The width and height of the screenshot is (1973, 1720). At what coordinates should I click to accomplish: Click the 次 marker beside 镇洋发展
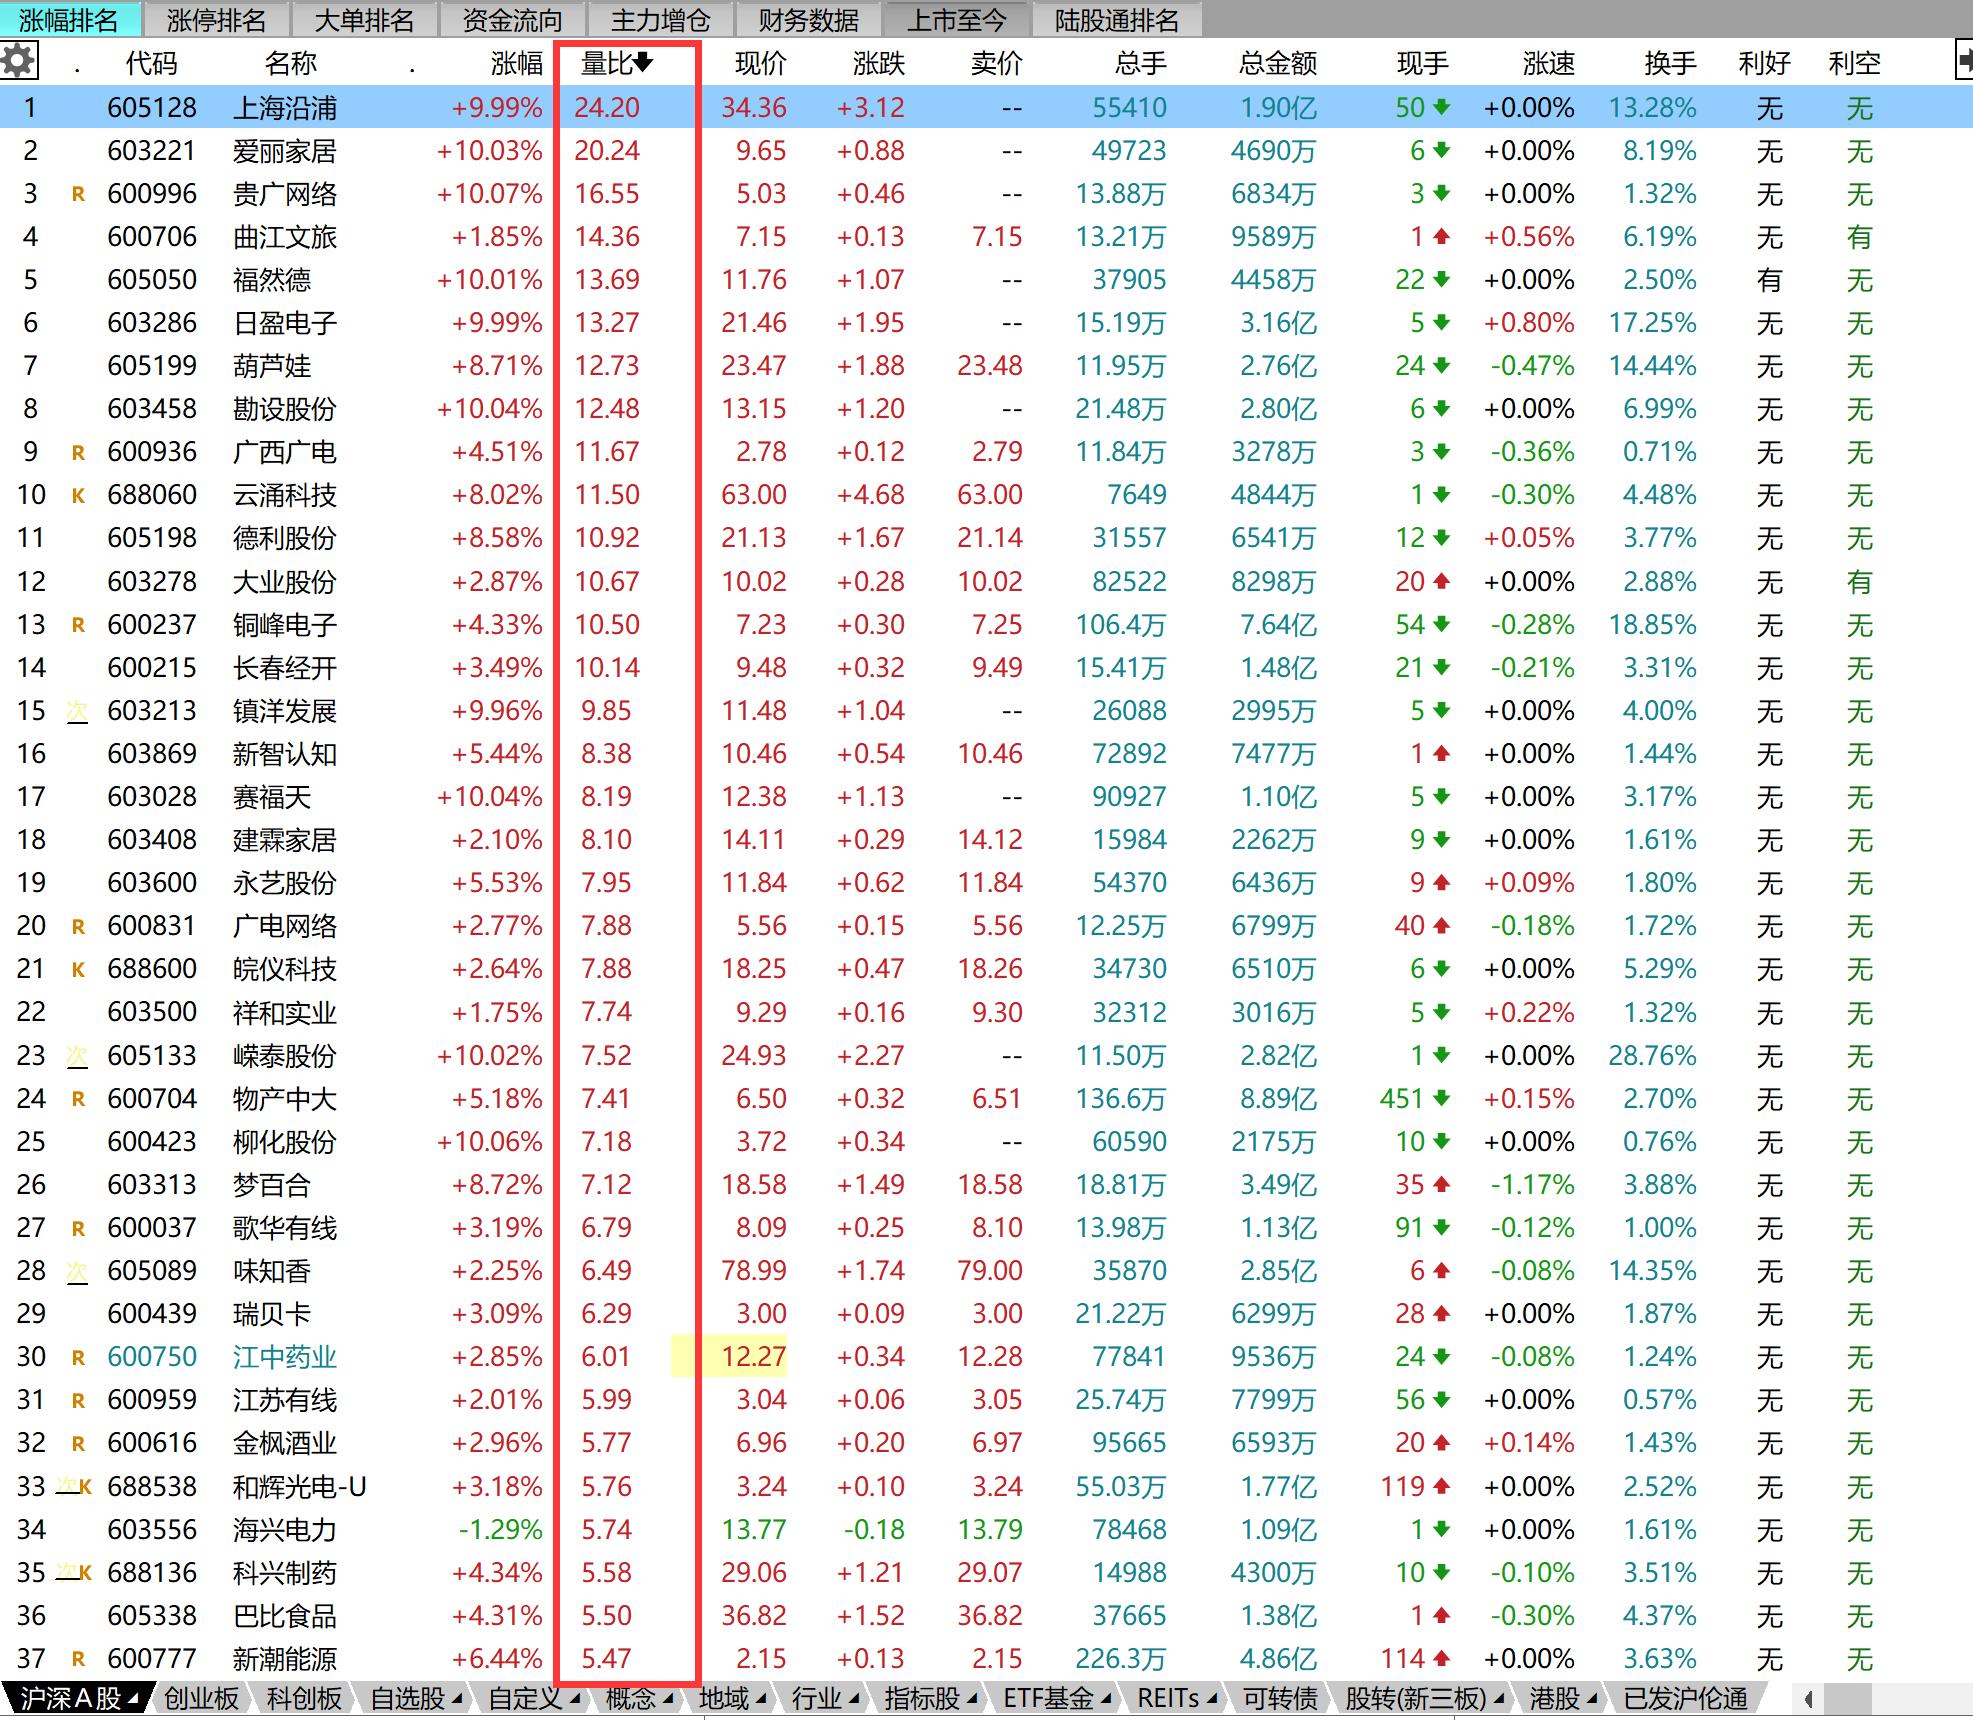(77, 711)
